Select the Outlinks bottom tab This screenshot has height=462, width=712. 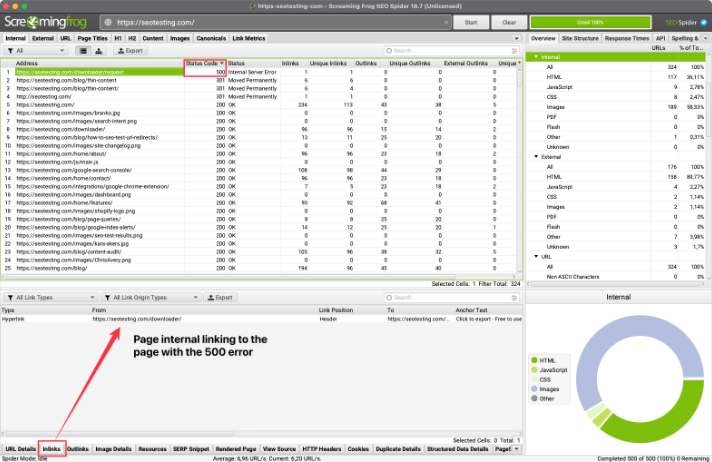[78, 449]
